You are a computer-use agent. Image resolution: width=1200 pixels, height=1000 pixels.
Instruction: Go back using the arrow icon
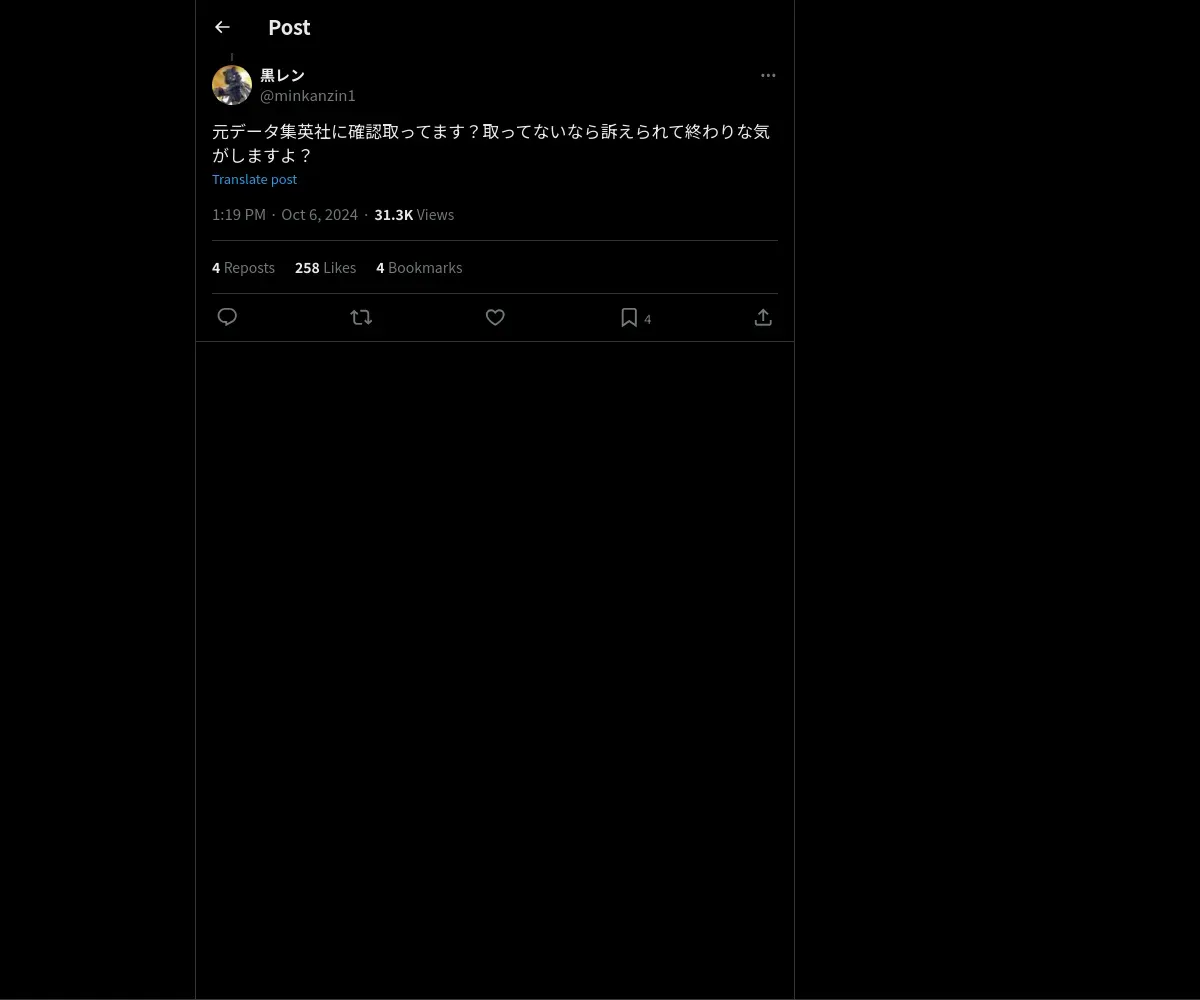[222, 27]
